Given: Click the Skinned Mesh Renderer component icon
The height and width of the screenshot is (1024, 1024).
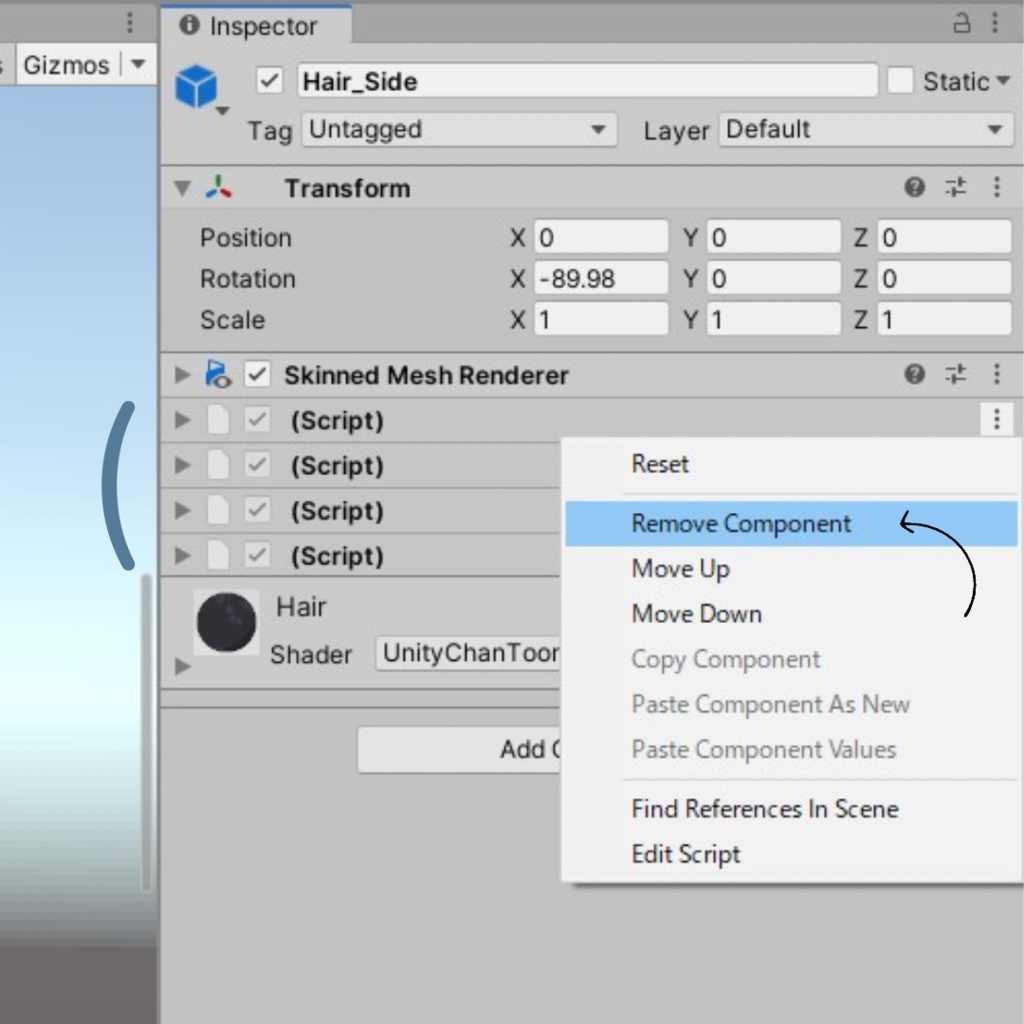Looking at the screenshot, I should [x=217, y=374].
